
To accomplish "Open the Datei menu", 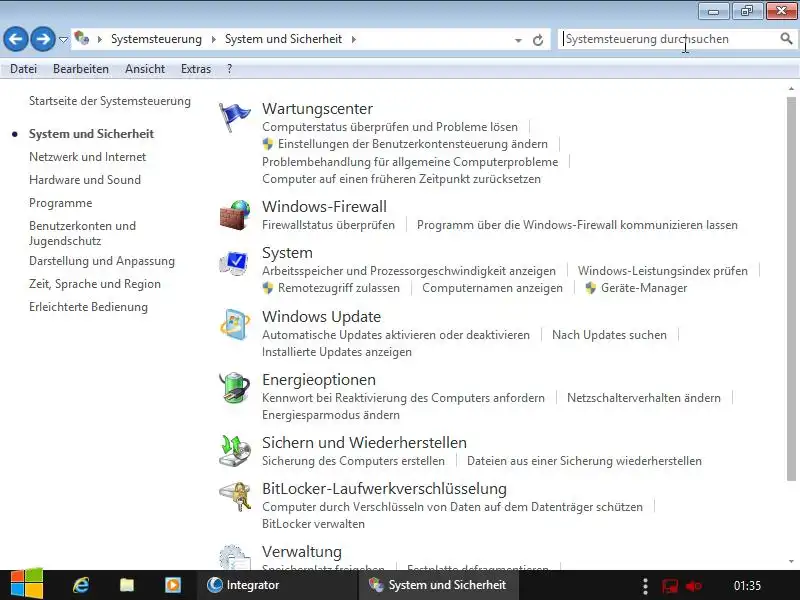I will [x=23, y=69].
